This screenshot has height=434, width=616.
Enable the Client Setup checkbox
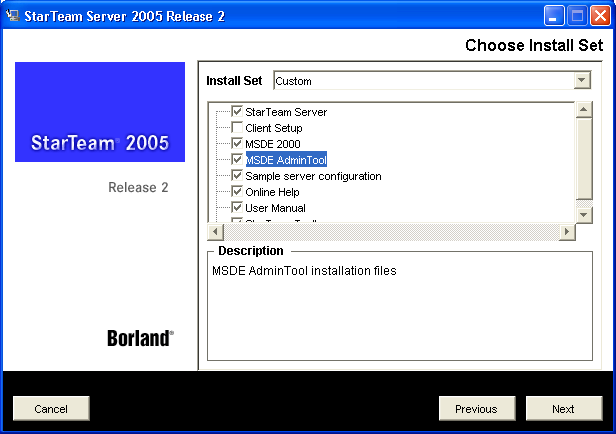237,128
